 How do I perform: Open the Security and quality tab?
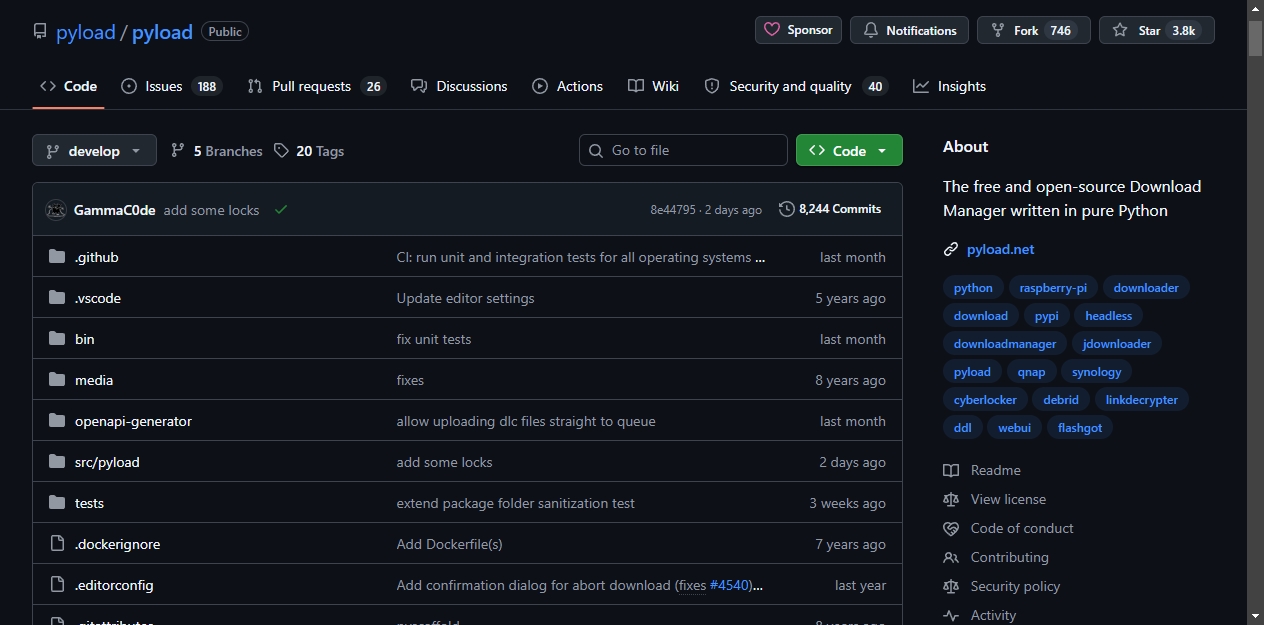[x=796, y=86]
